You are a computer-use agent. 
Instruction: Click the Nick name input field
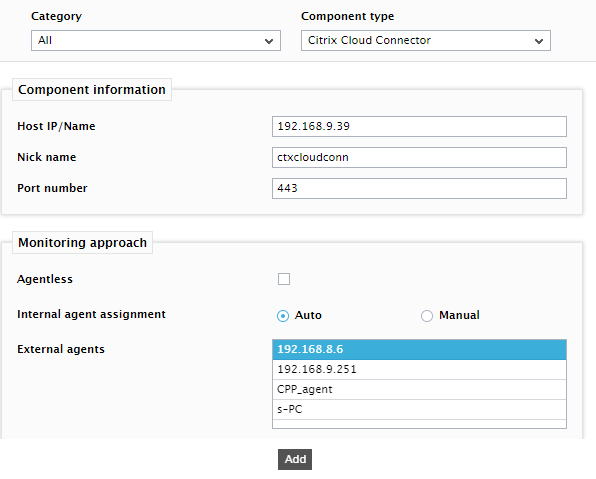coord(419,157)
